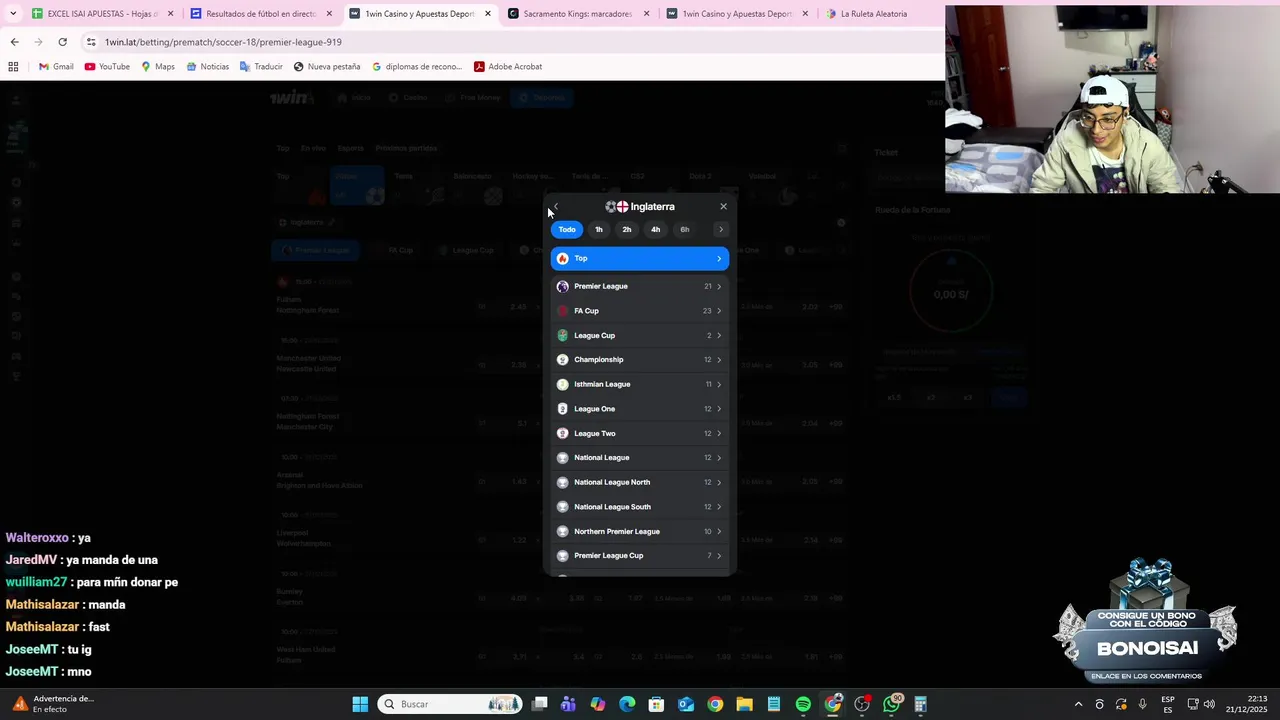Open Premier League with 21 matches
The image size is (1280, 720).
coord(640,286)
